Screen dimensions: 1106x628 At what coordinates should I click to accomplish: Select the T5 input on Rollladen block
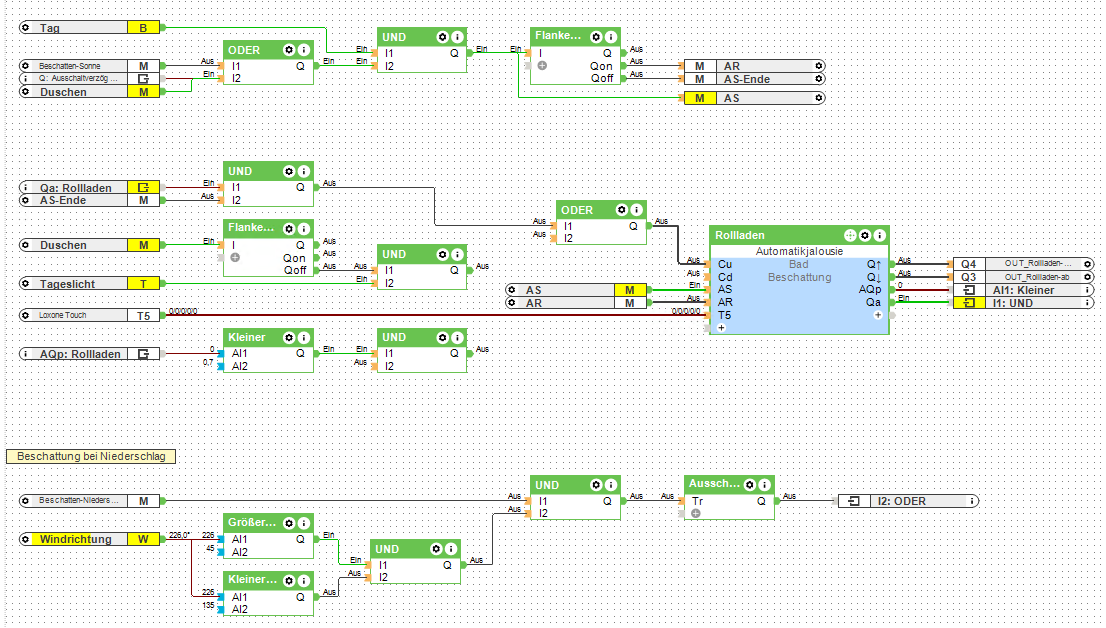(725, 315)
